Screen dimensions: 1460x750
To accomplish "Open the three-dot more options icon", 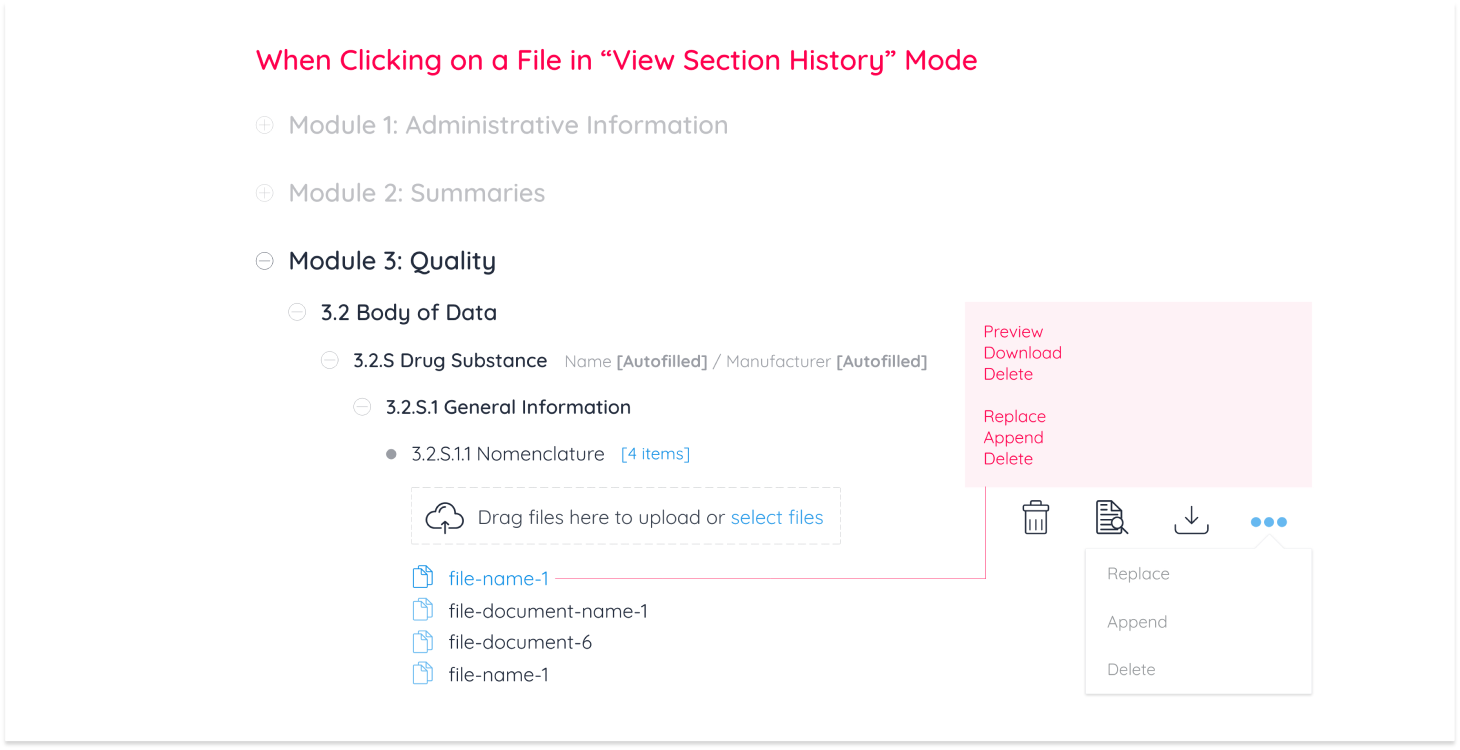I will tap(1267, 520).
